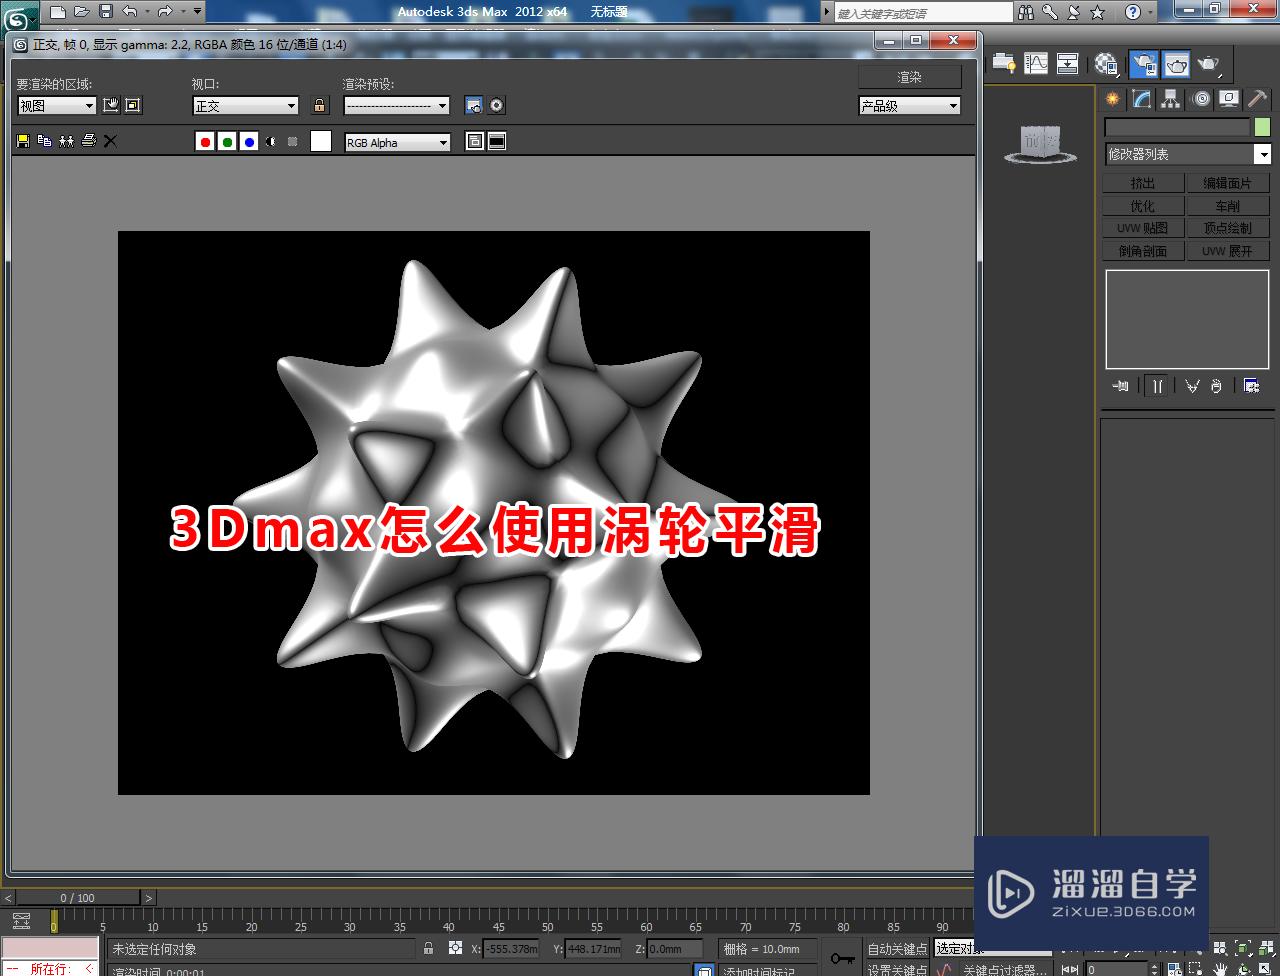Image resolution: width=1280 pixels, height=976 pixels.
Task: Switch to Modify panel tab
Action: click(x=1142, y=98)
